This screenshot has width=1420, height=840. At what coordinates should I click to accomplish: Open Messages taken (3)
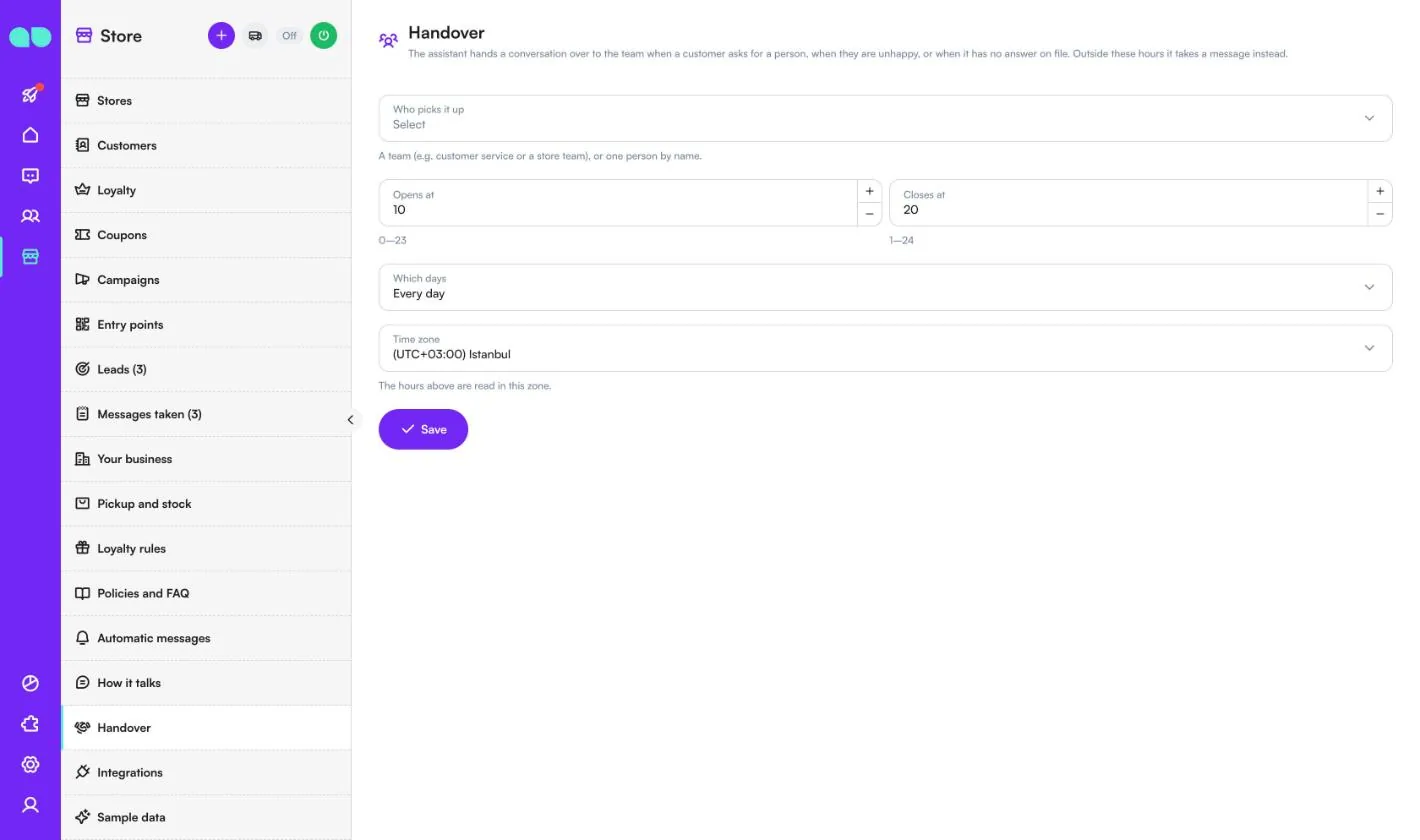[x=206, y=414]
